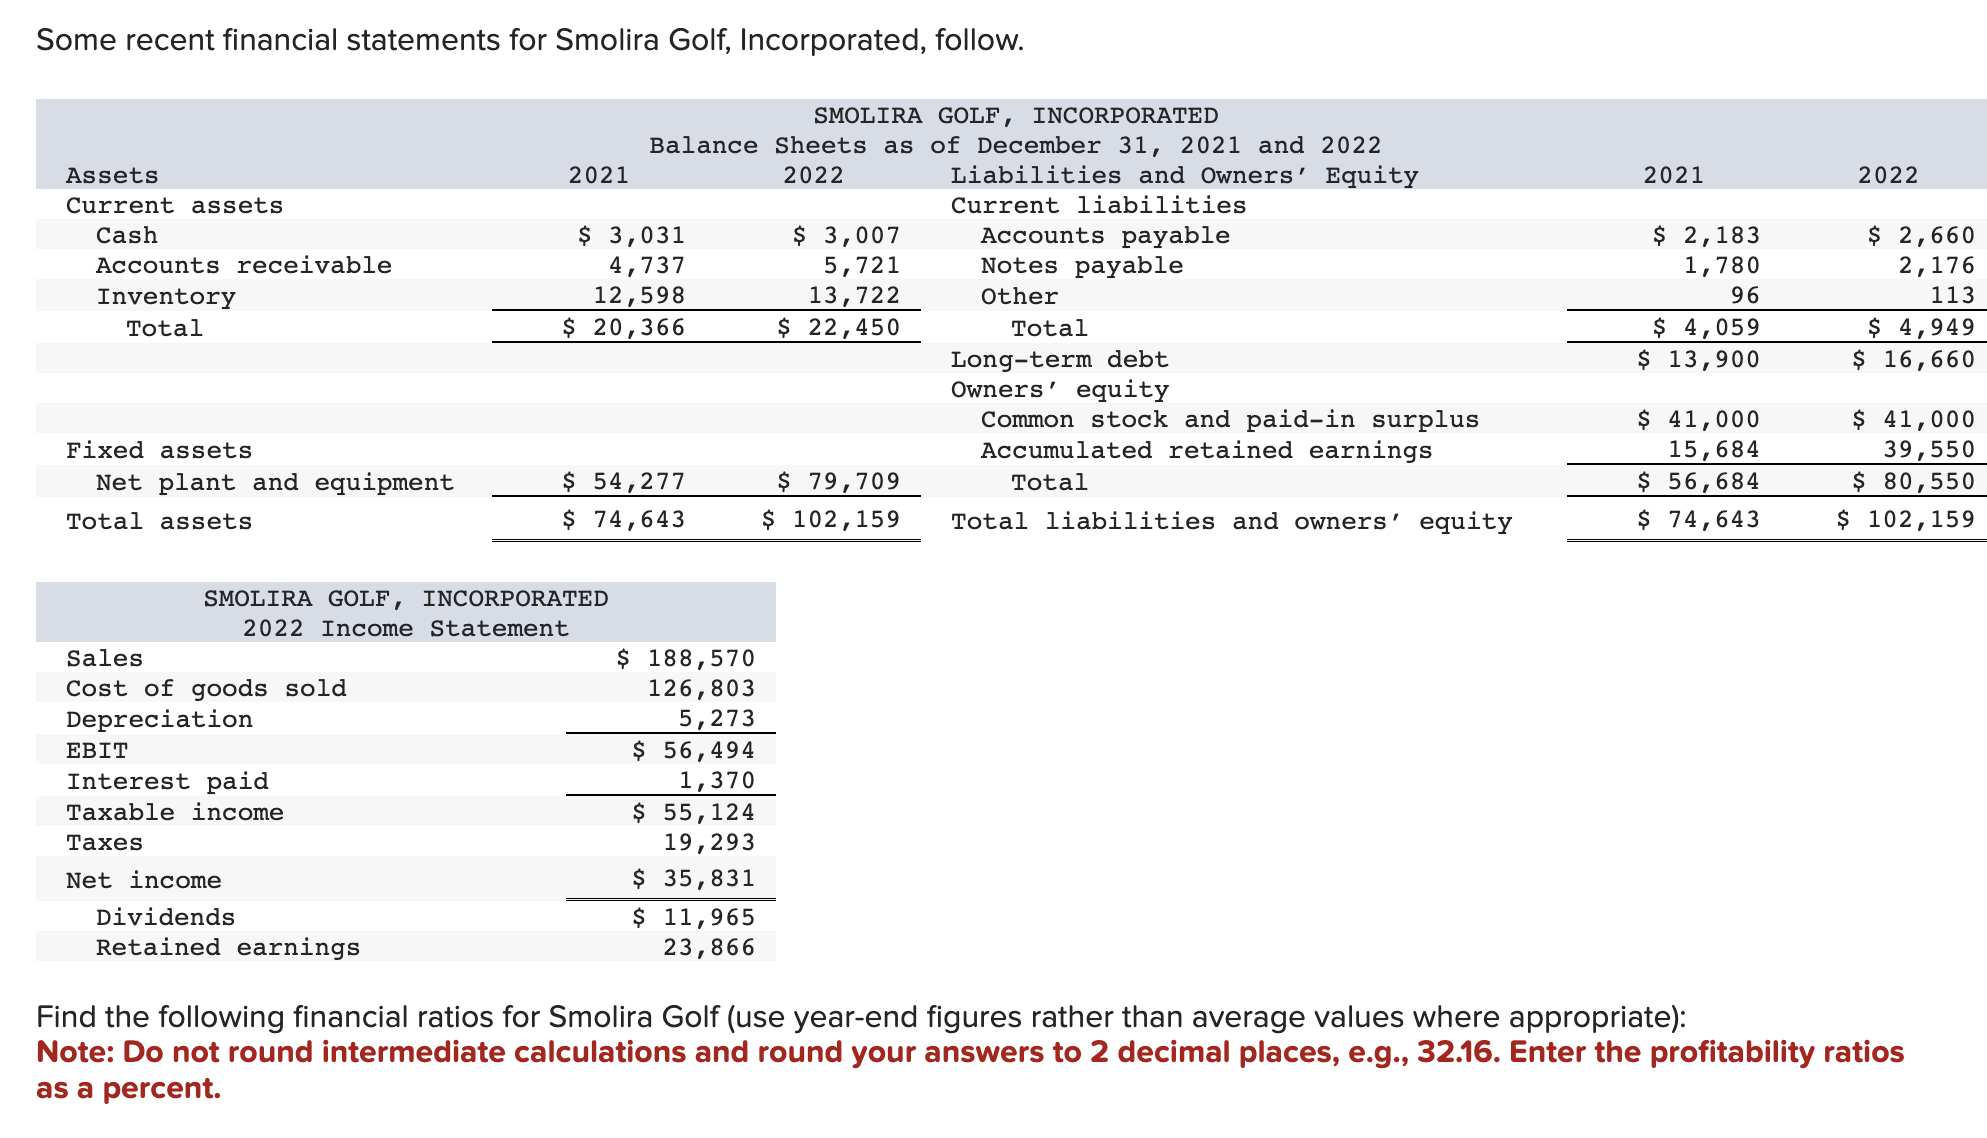Select the Cost of goods sold label

206,688
